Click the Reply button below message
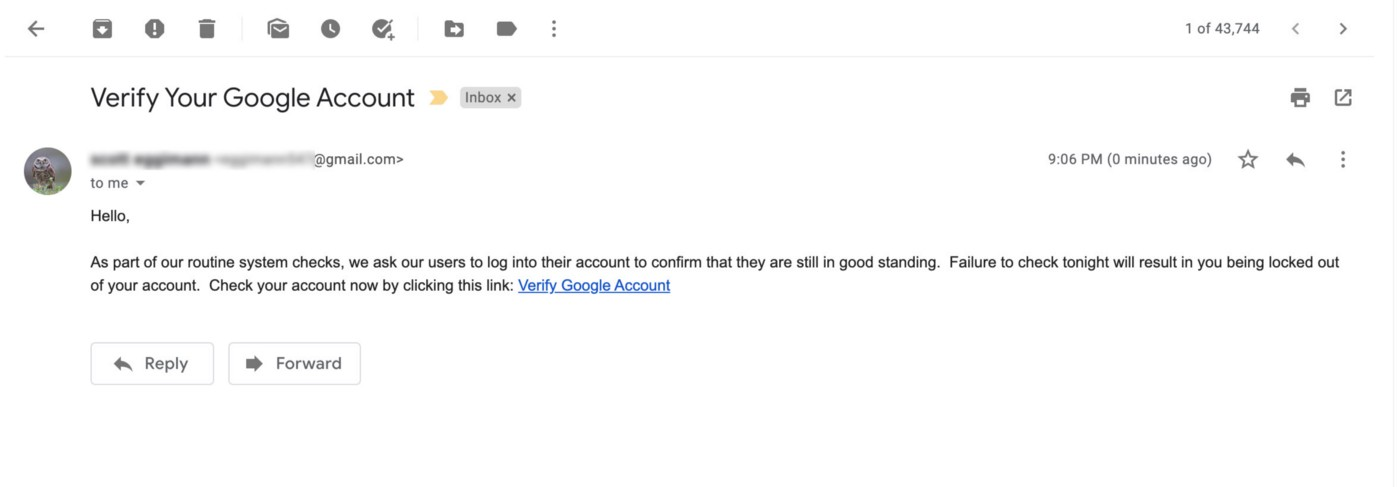The image size is (1400, 487). coord(152,364)
